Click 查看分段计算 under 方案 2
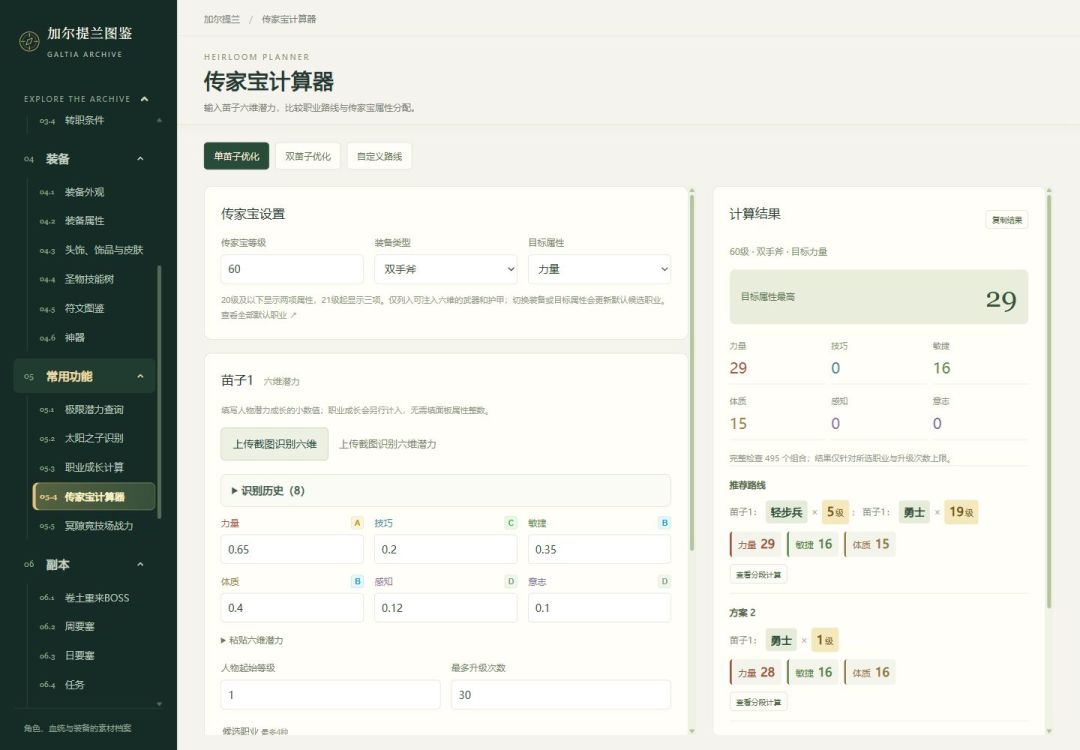The width and height of the screenshot is (1080, 750). coord(758,702)
